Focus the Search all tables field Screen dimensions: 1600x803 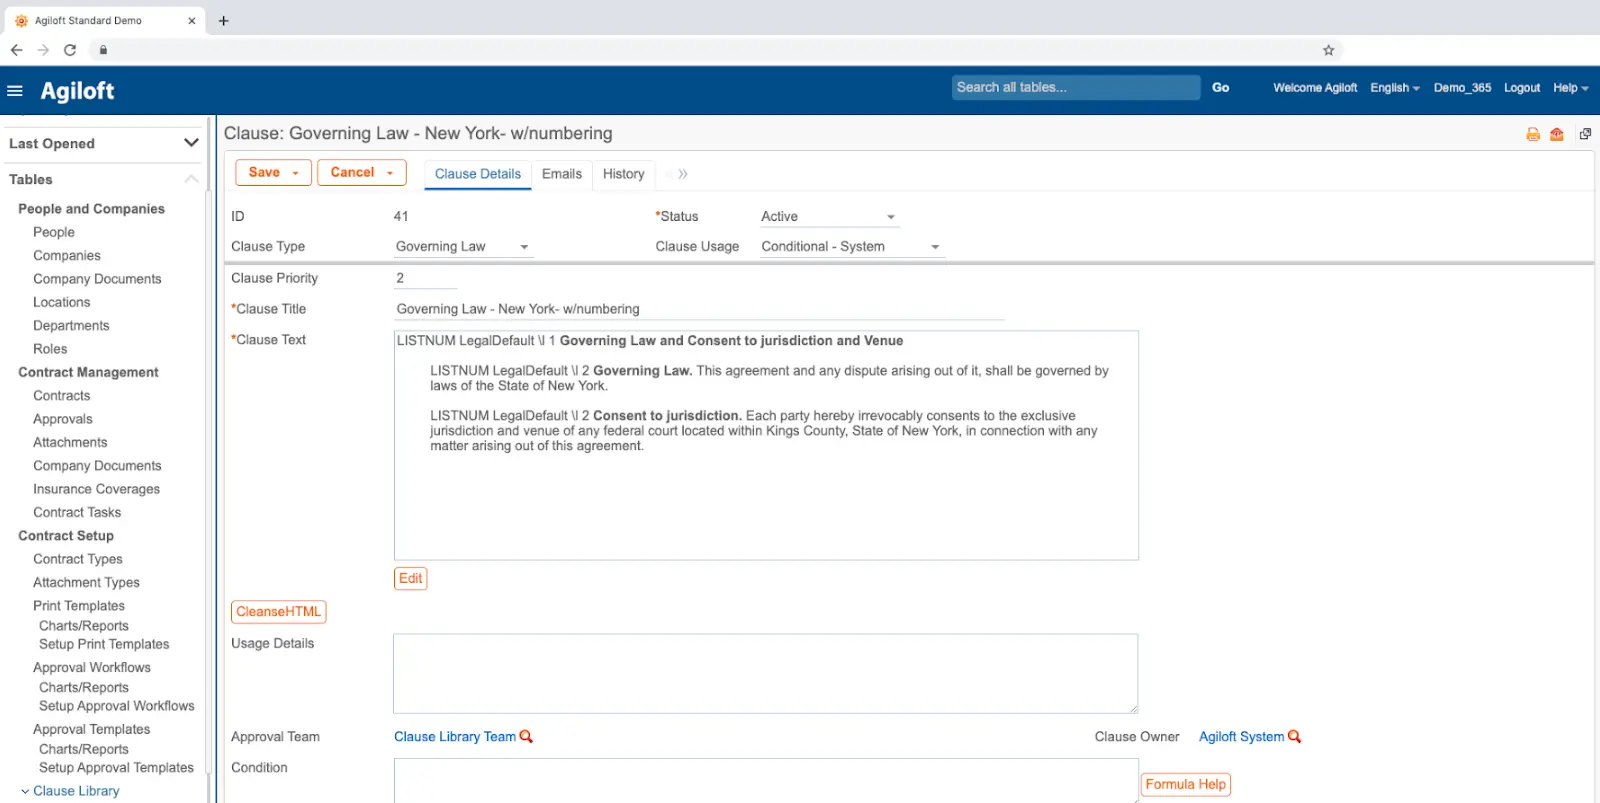[1076, 88]
